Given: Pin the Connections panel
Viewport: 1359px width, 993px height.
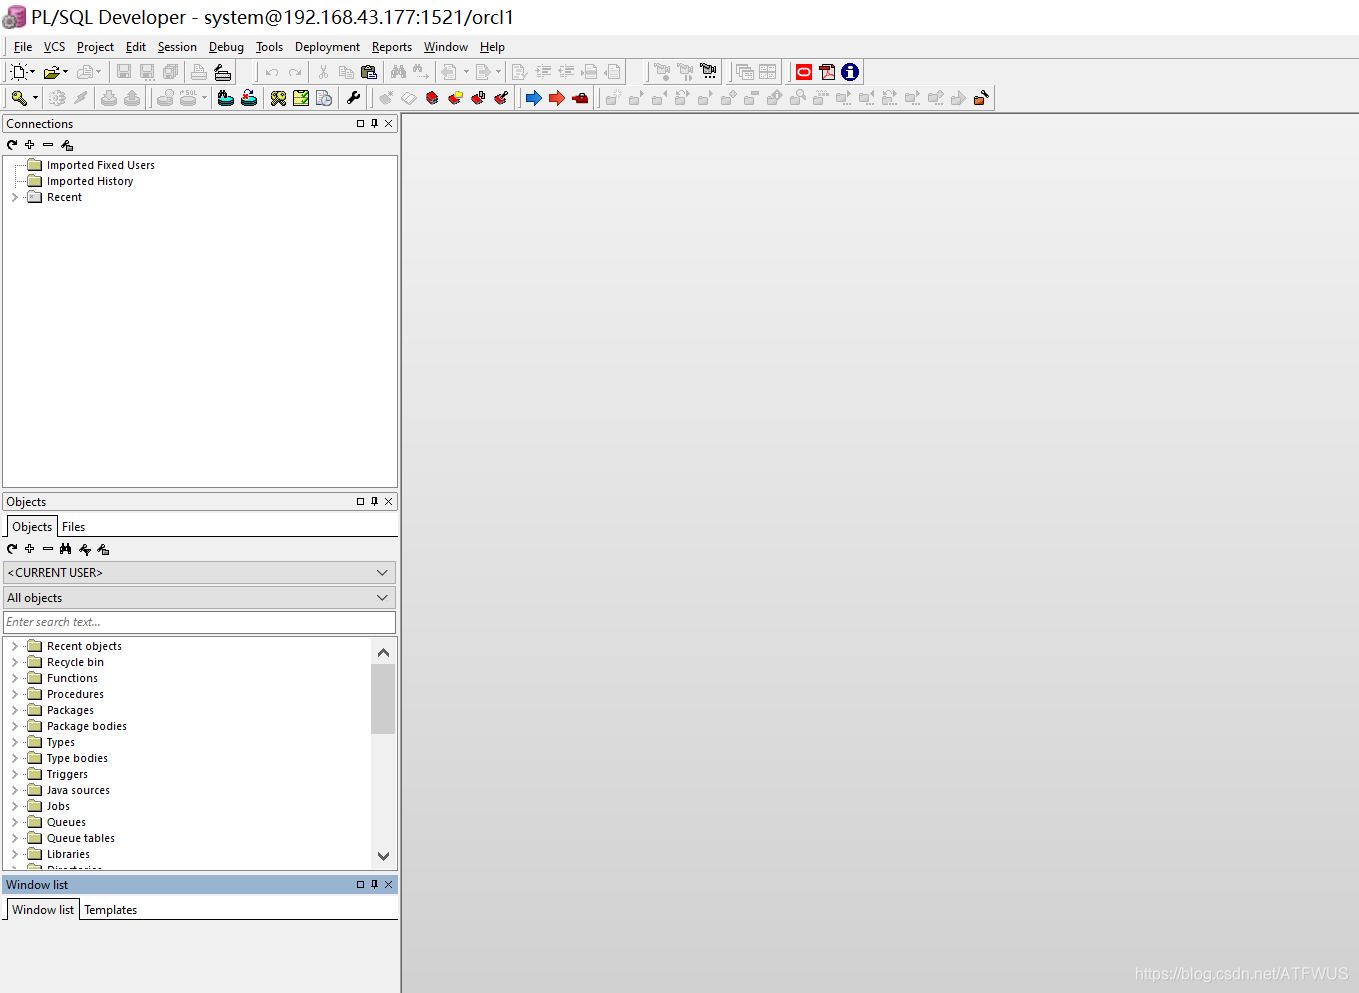Looking at the screenshot, I should pyautogui.click(x=375, y=124).
